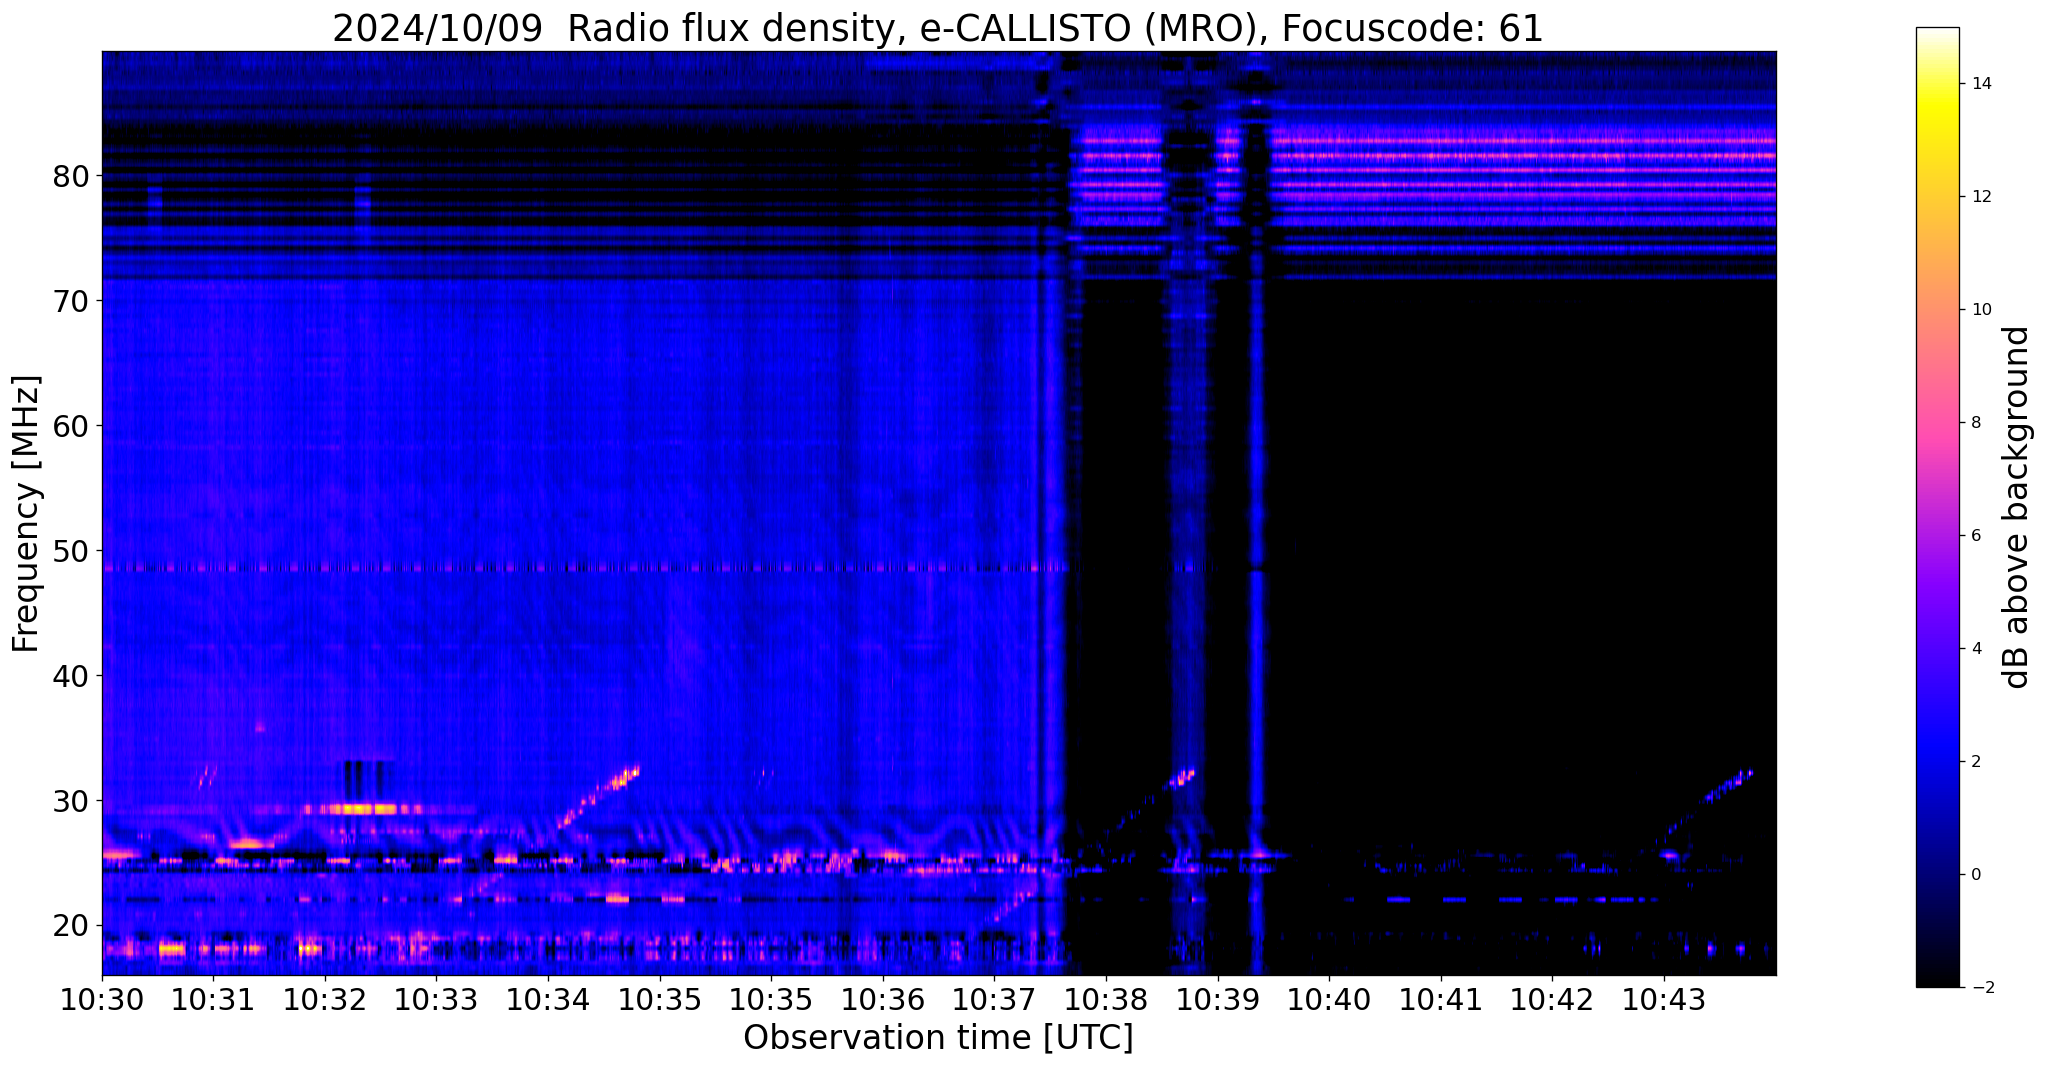Click the 10:30 time tick label
The height and width of the screenshot is (1067, 2047).
point(102,1000)
